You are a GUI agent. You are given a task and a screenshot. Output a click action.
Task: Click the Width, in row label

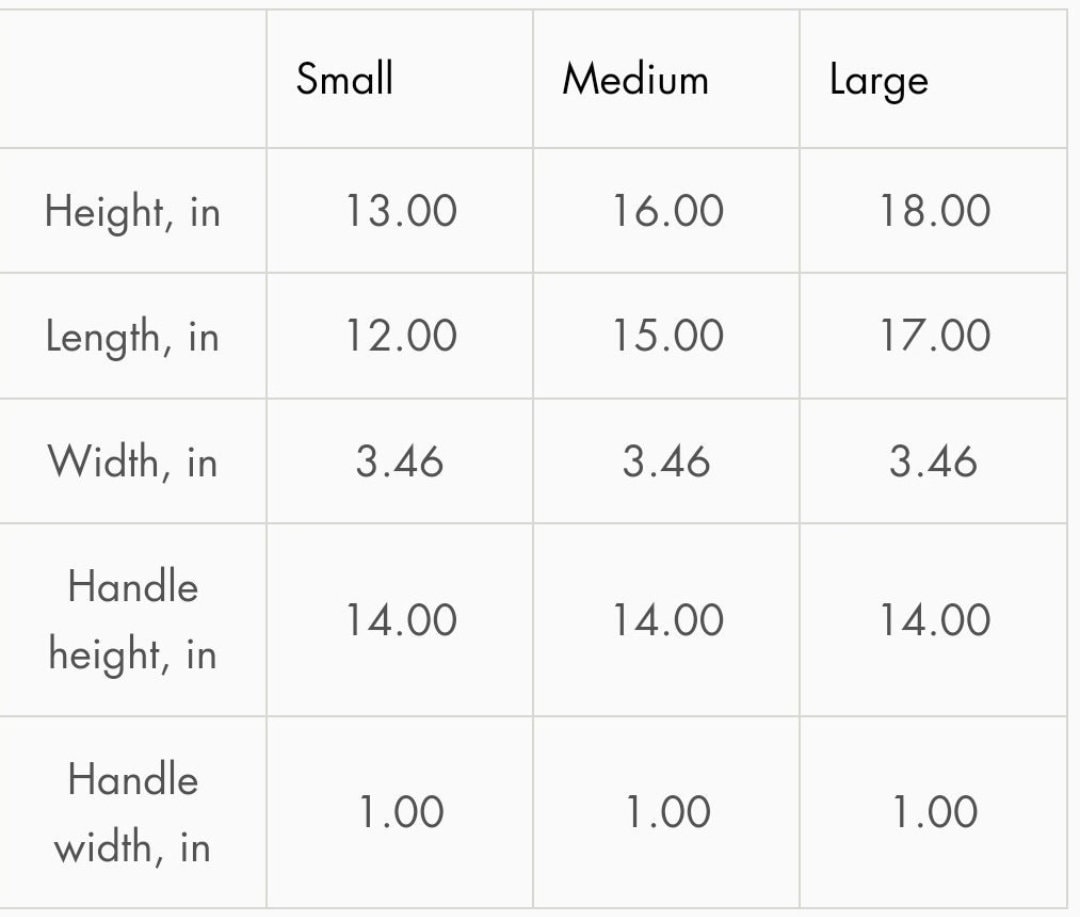coord(132,461)
